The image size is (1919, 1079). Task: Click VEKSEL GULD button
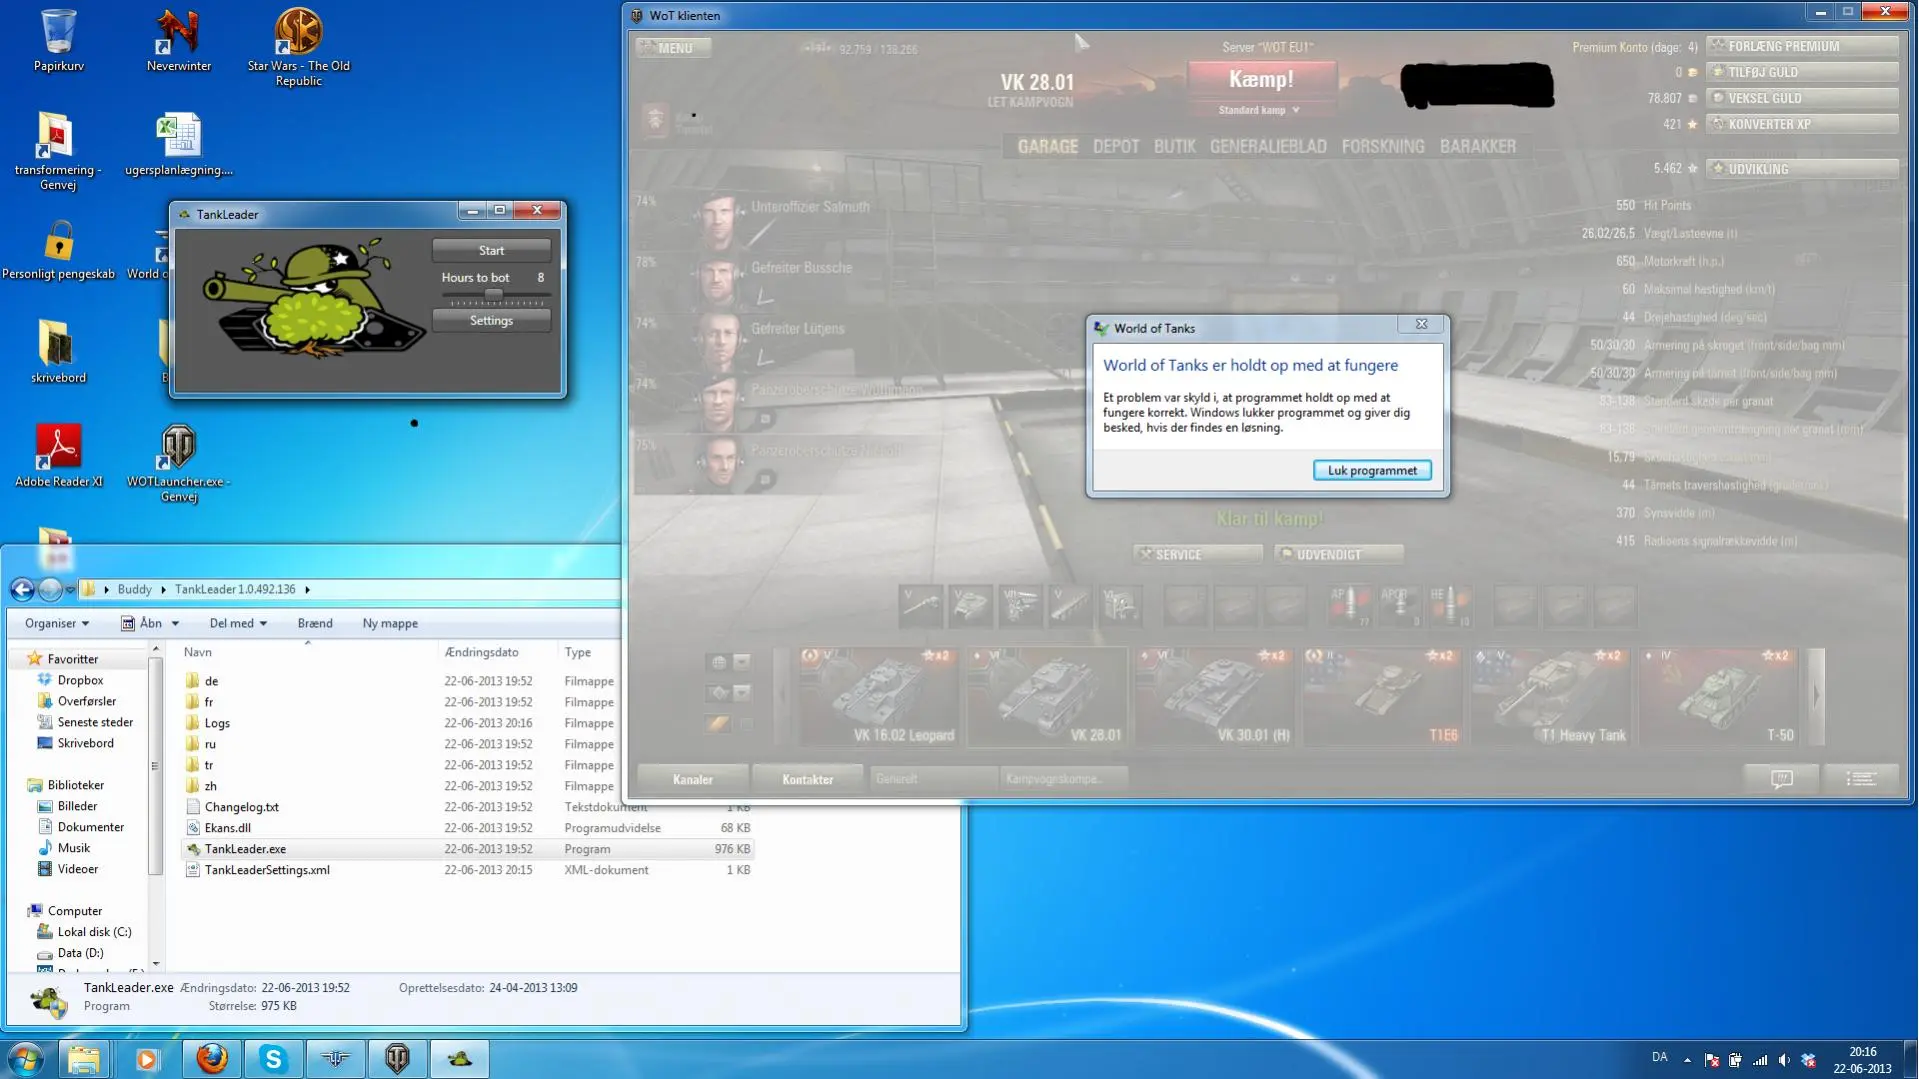(x=1802, y=98)
